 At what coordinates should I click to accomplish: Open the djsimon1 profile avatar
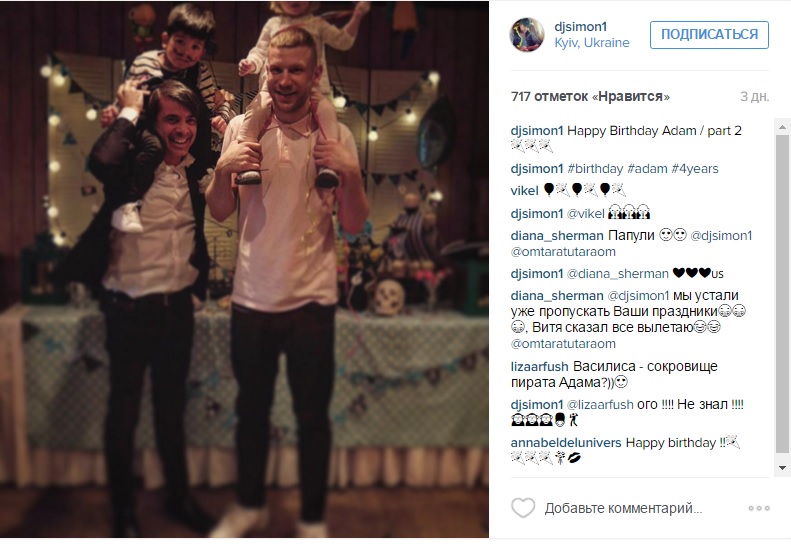528,35
